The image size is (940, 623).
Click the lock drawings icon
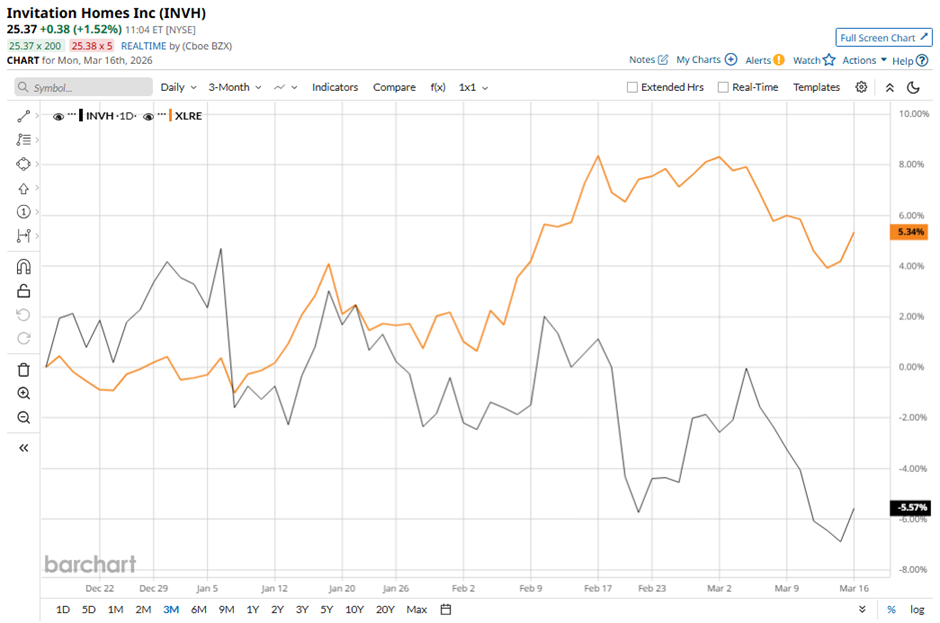point(24,291)
